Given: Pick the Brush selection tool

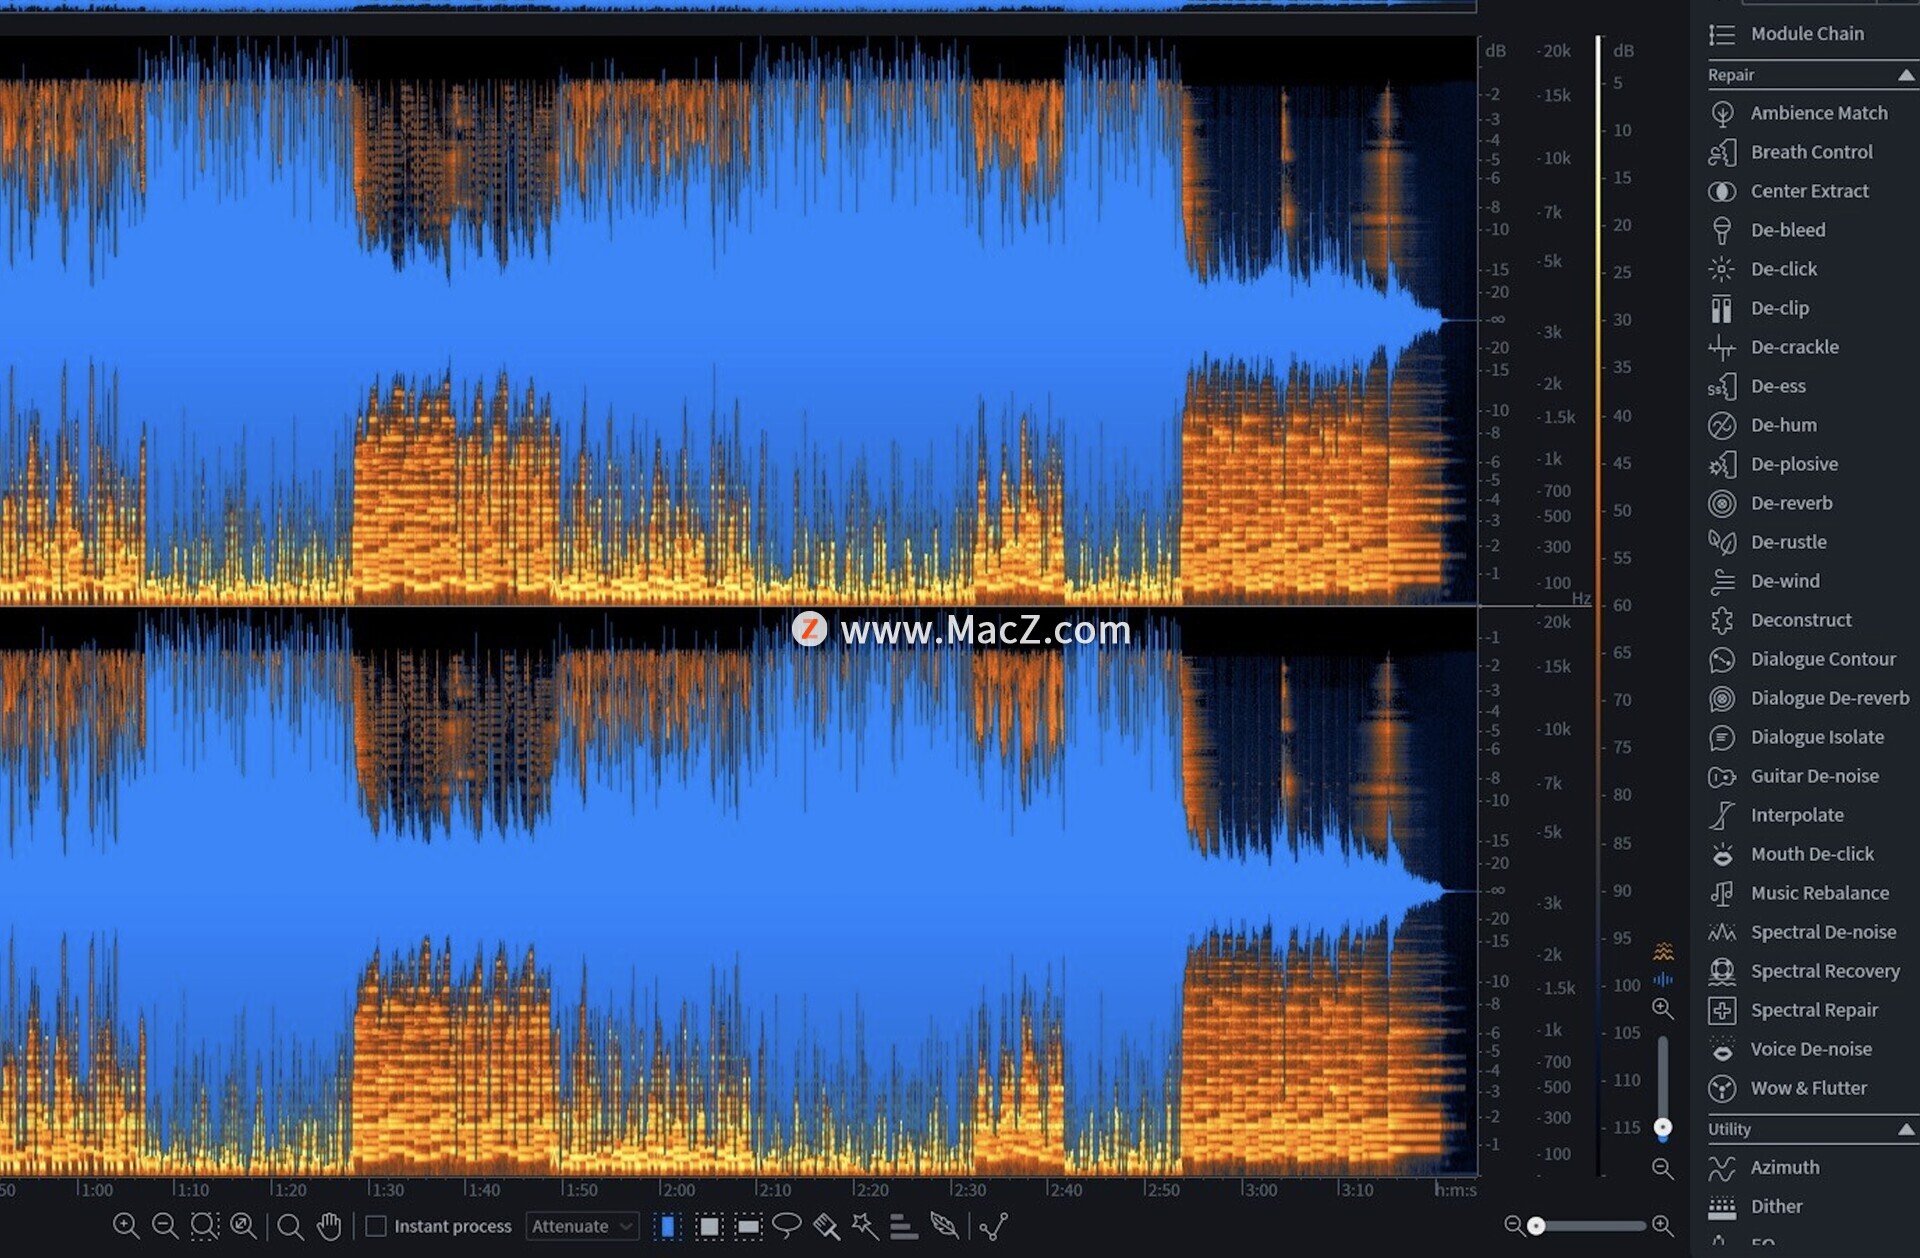Looking at the screenshot, I should tap(826, 1225).
